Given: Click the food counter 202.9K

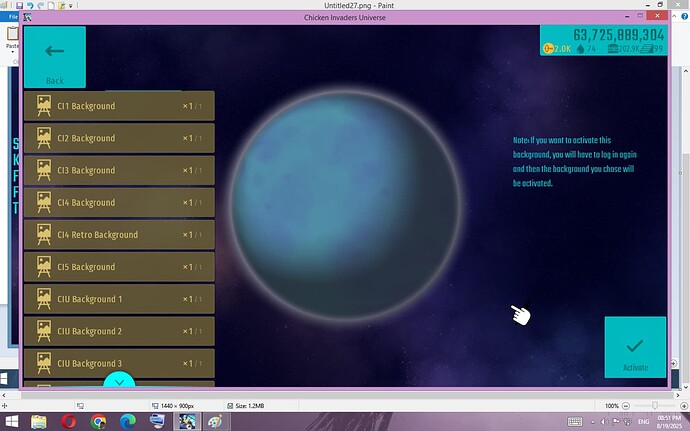Looking at the screenshot, I should pyautogui.click(x=624, y=48).
